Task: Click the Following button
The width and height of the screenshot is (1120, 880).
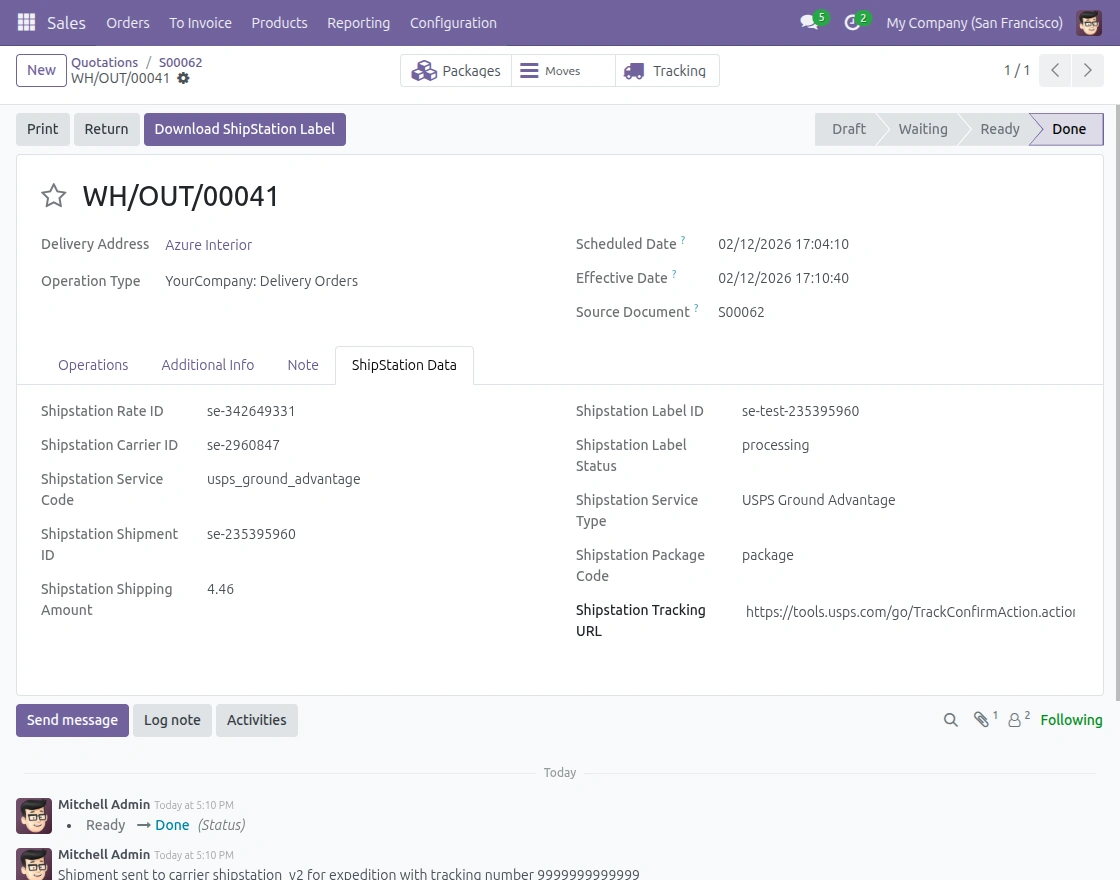Action: (1071, 720)
